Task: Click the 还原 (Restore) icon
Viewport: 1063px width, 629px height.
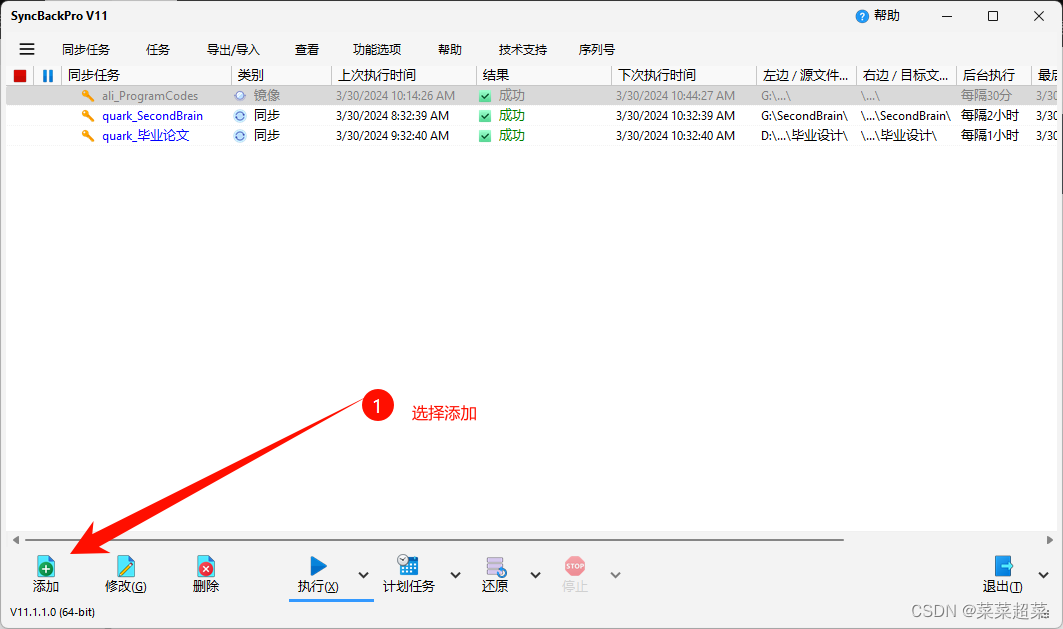Action: 496,566
